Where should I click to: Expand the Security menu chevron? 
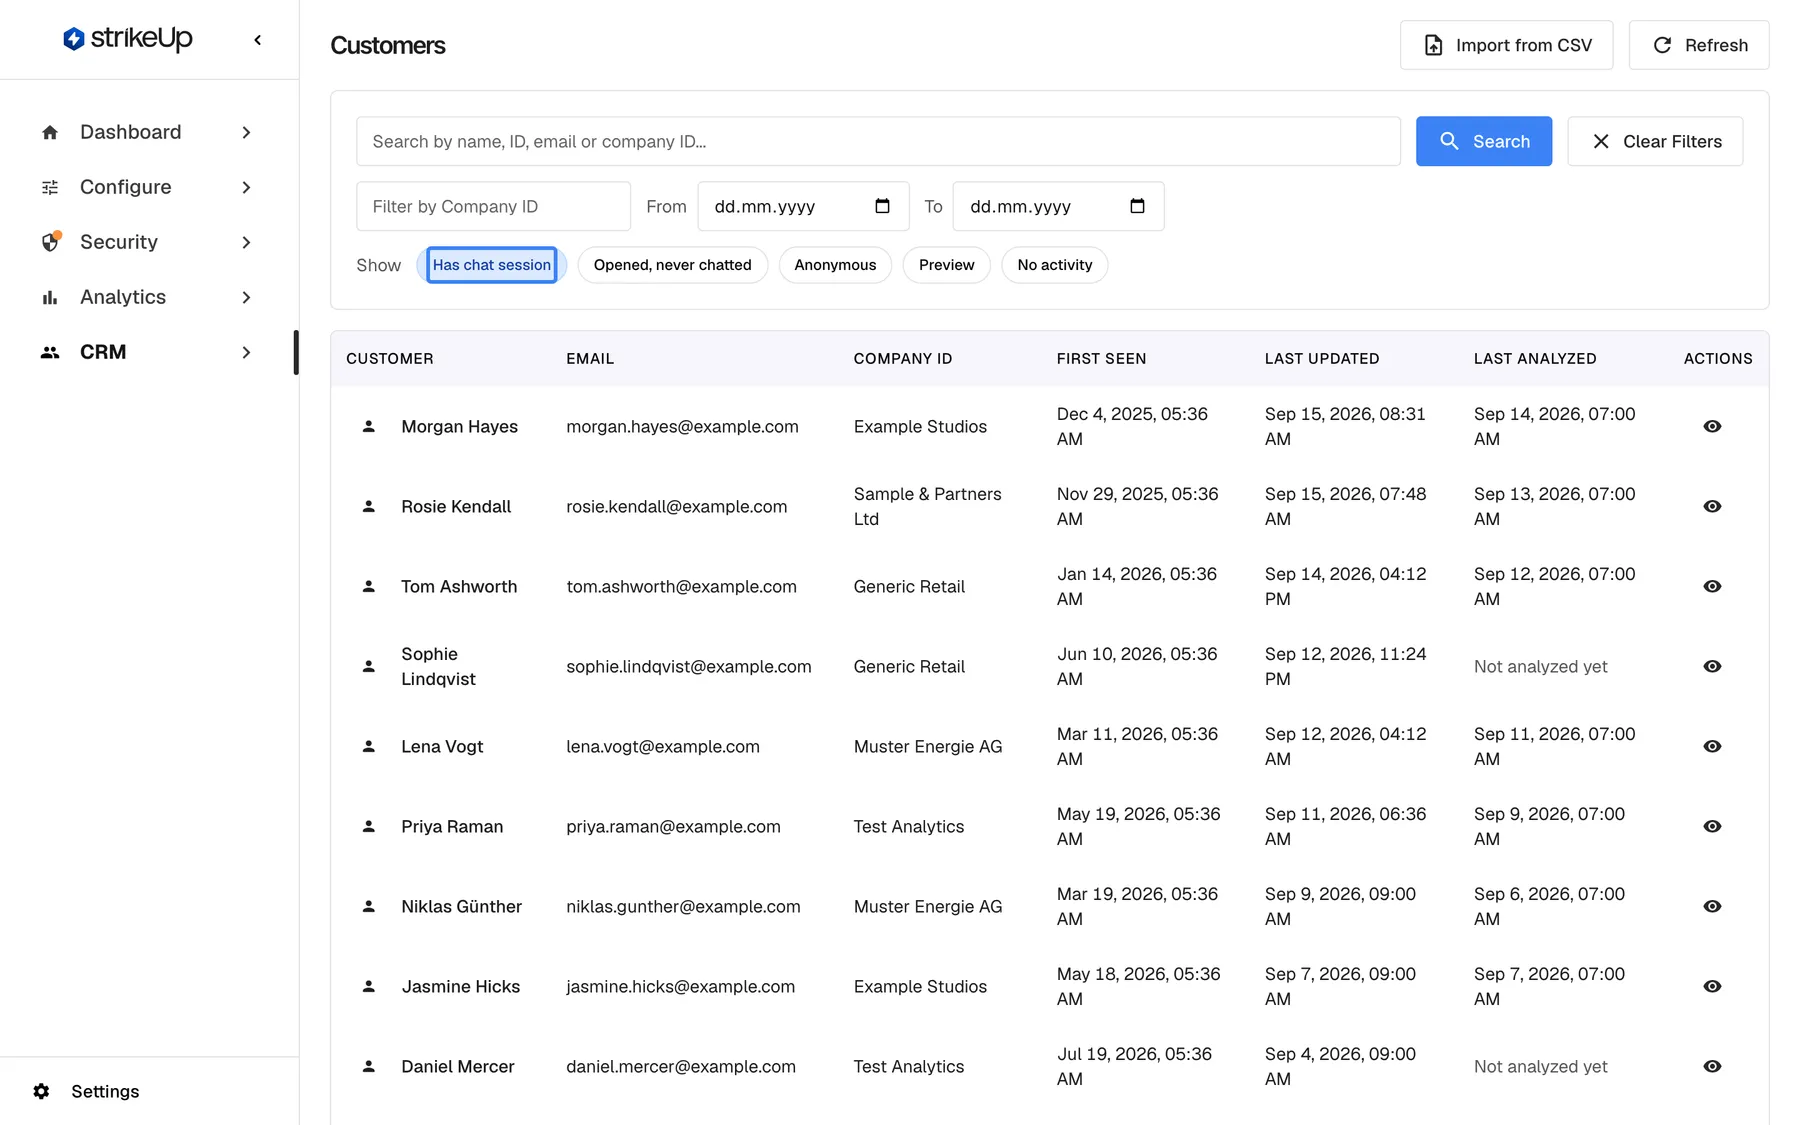pos(246,242)
